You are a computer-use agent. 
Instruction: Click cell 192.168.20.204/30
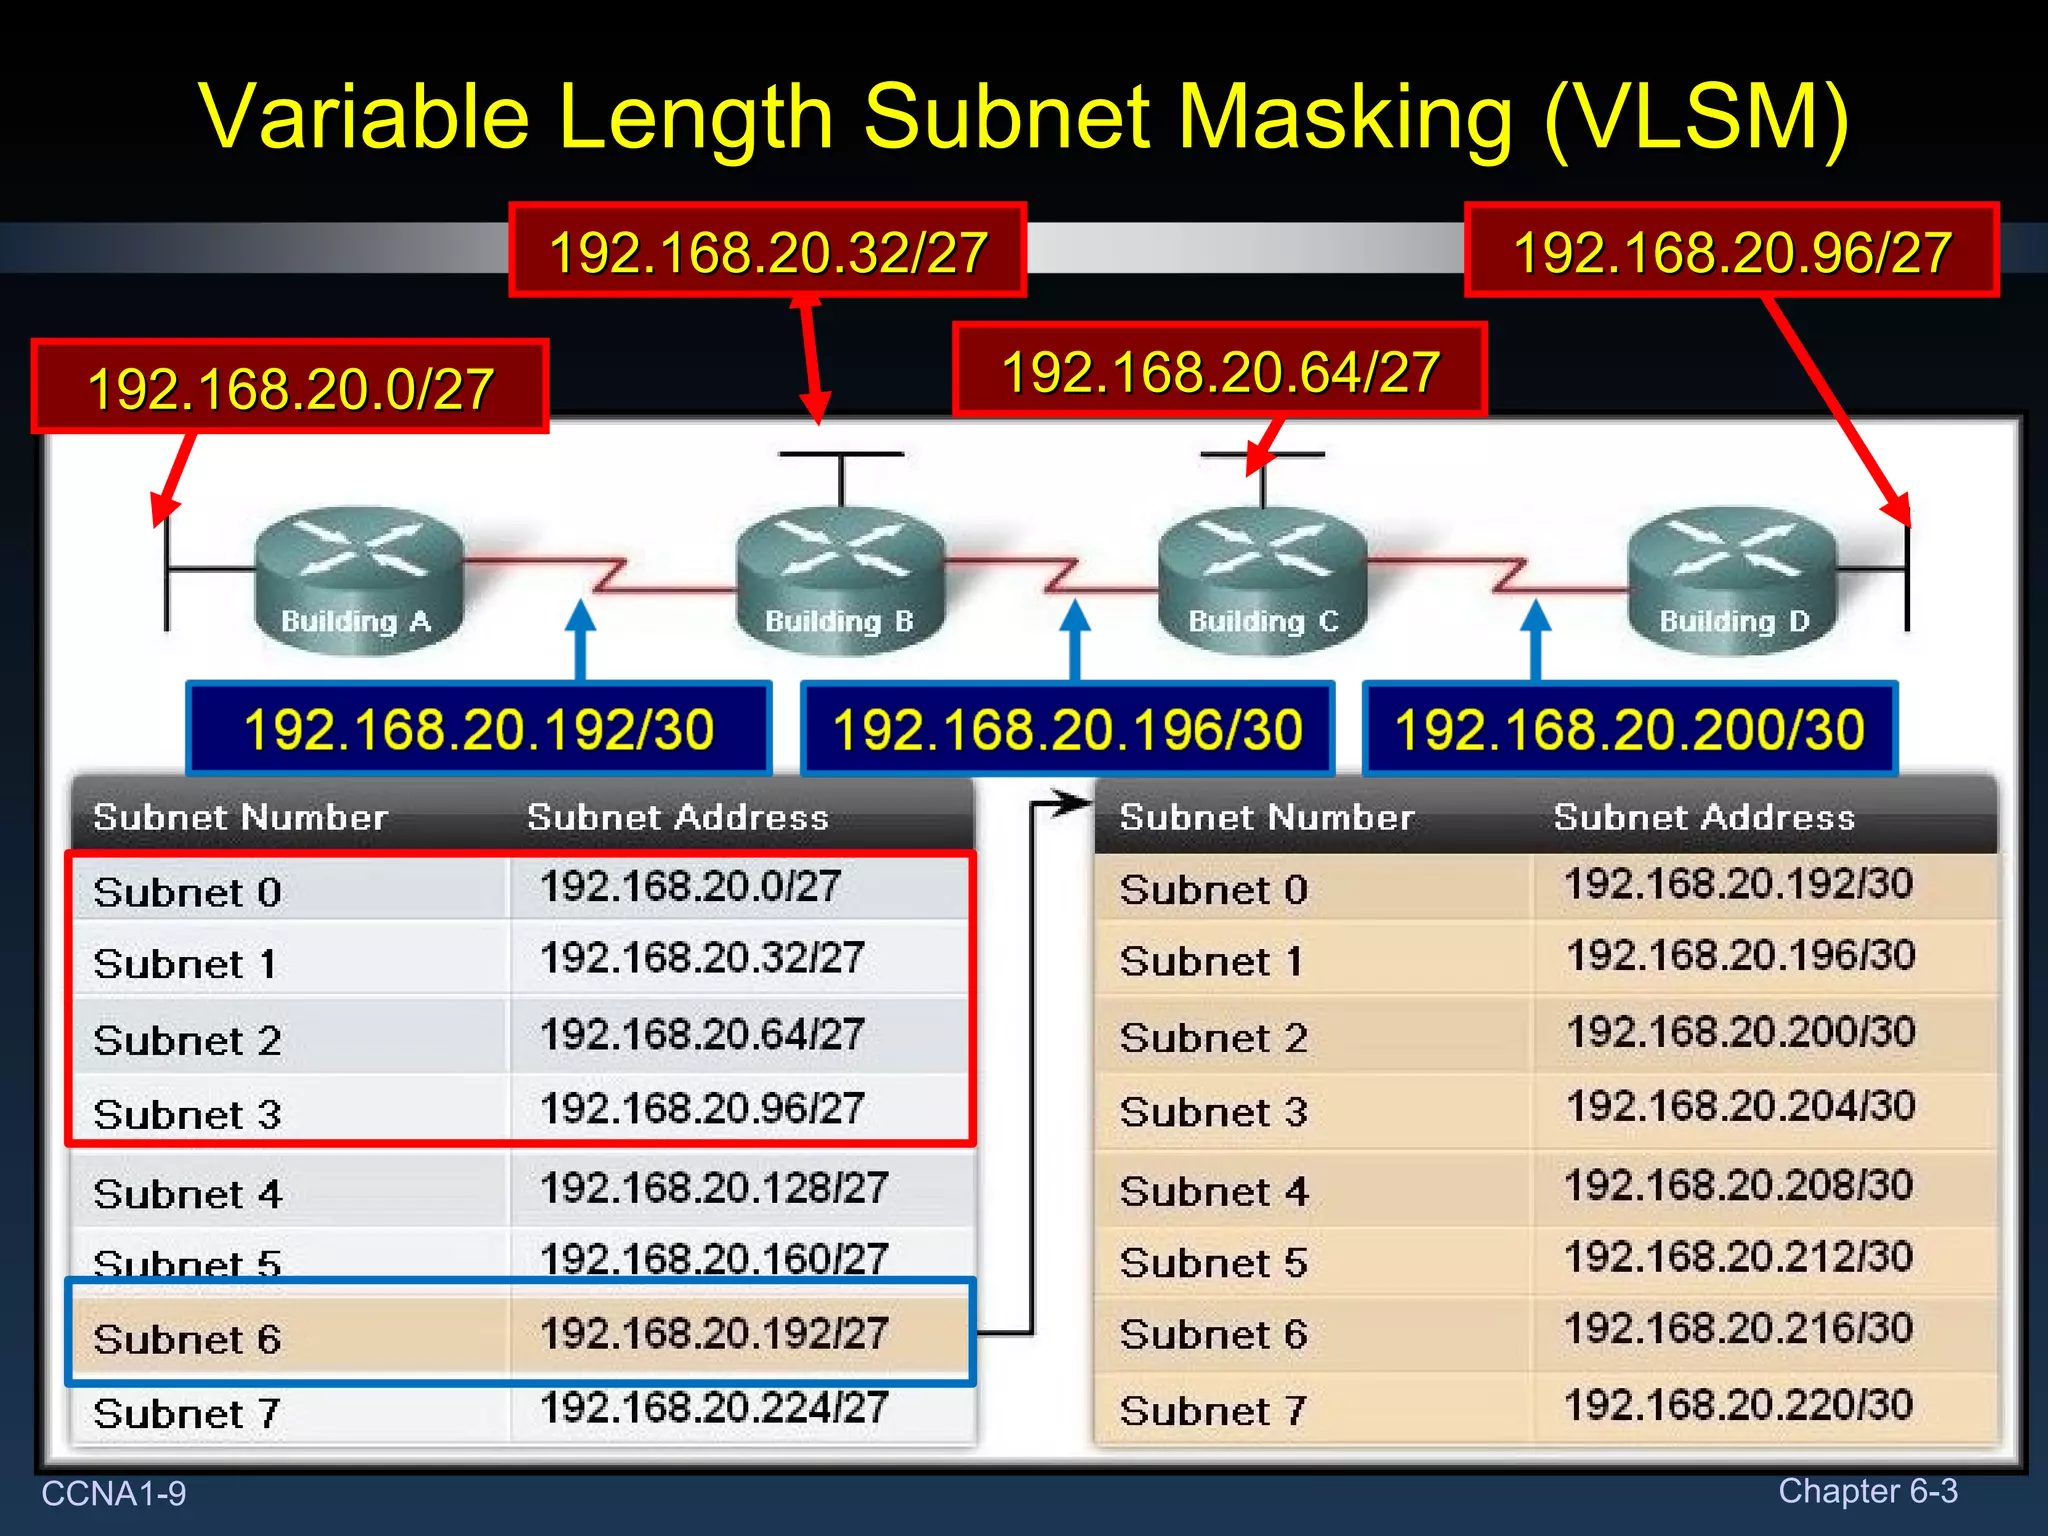point(1741,1105)
